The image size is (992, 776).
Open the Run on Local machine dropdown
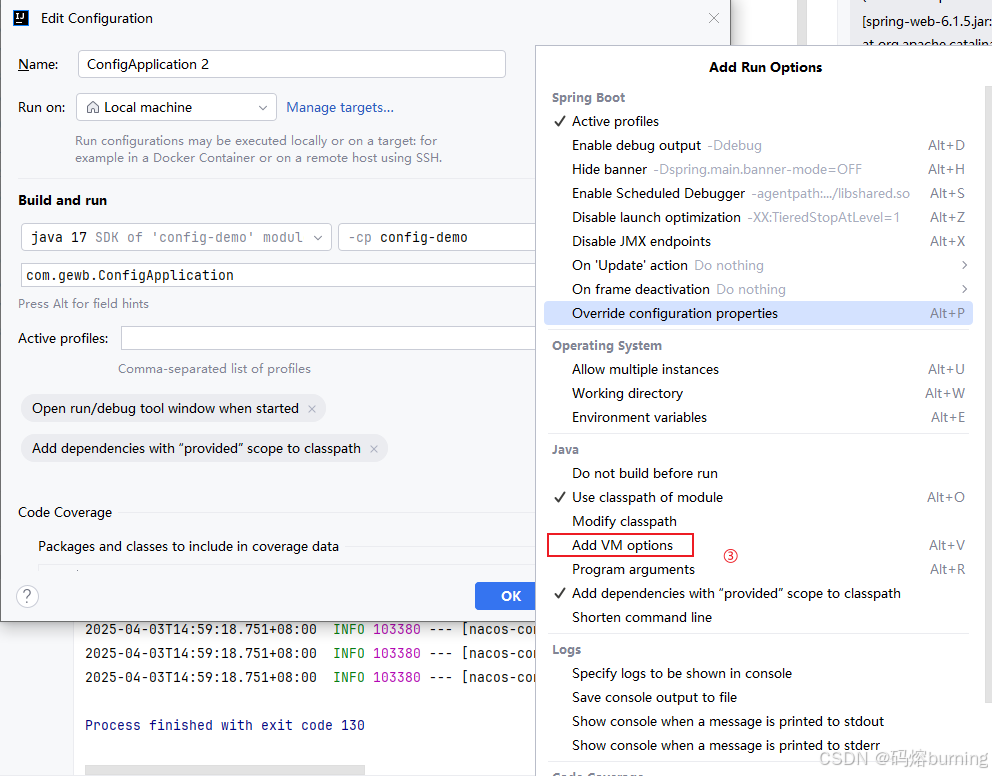[176, 108]
